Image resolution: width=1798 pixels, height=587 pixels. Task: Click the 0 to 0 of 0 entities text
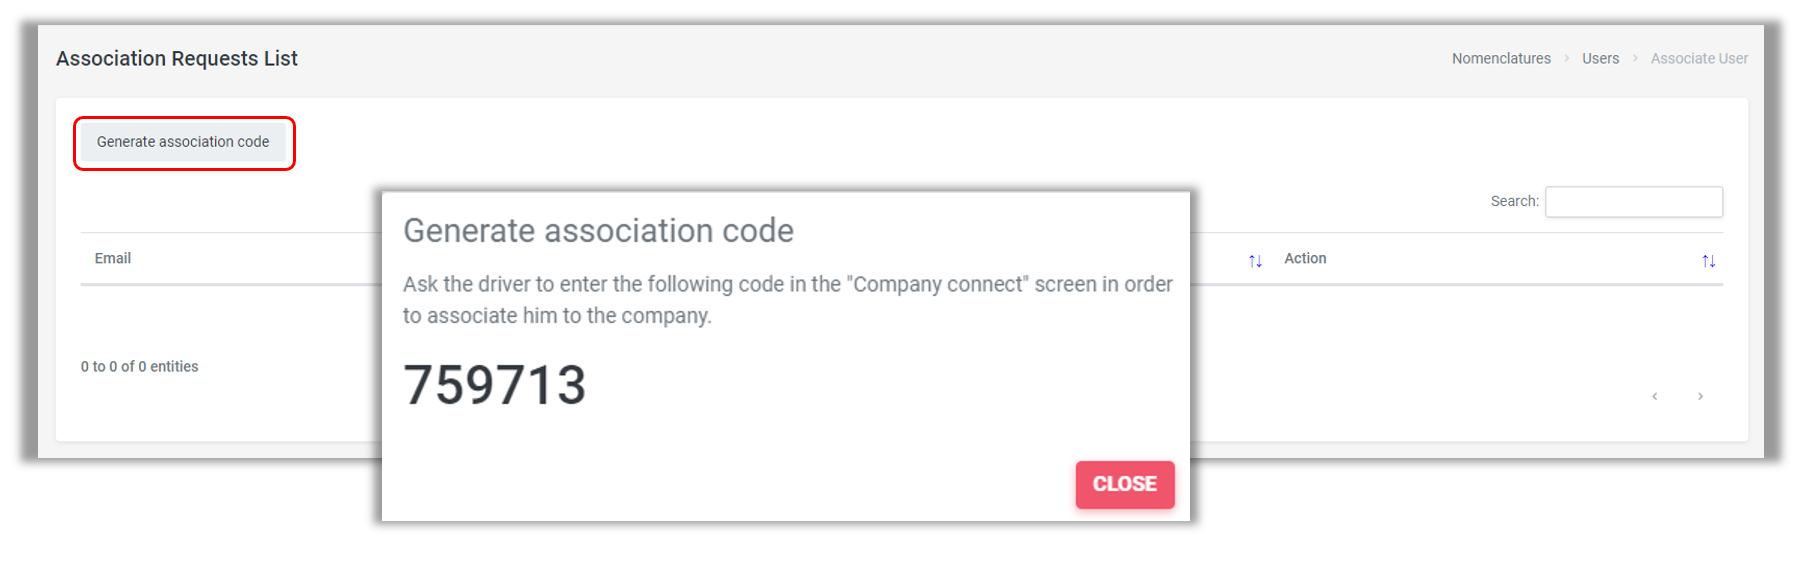coord(140,367)
